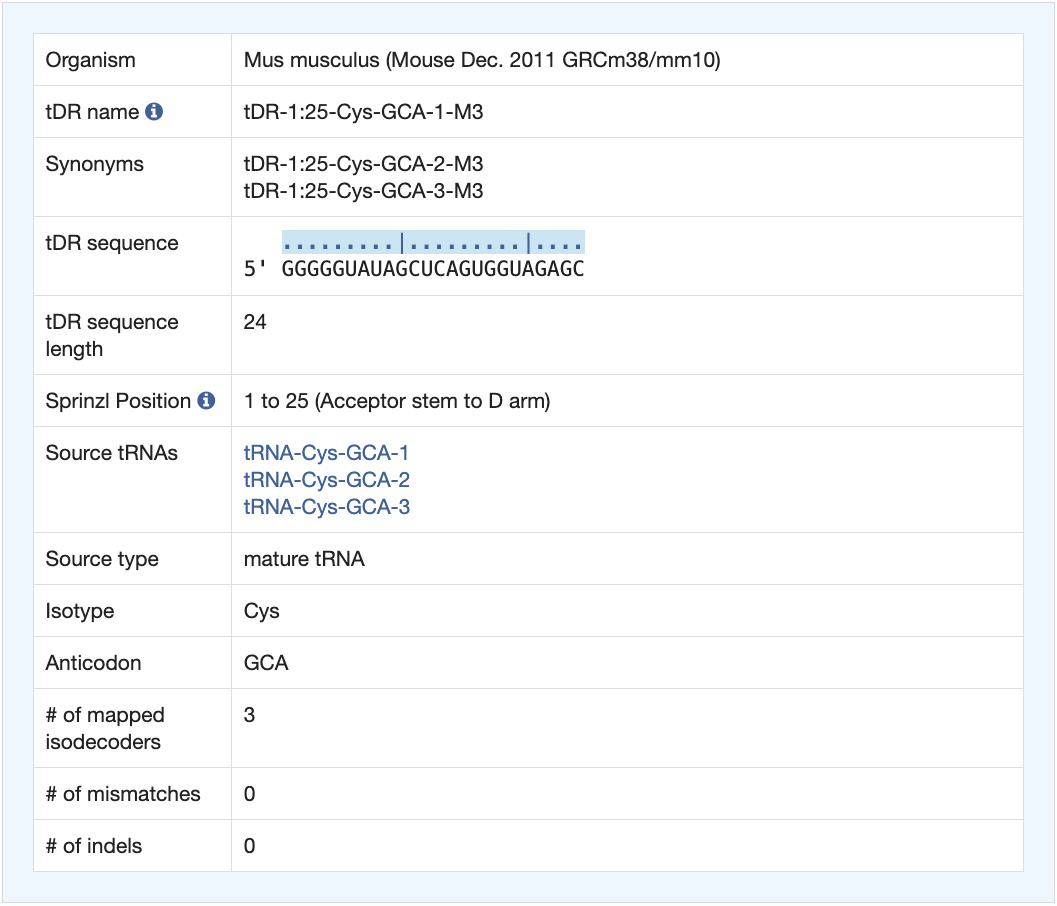This screenshot has height=906, width=1057.
Task: Click the 'Source tRNAs' row label
Action: coord(112,453)
